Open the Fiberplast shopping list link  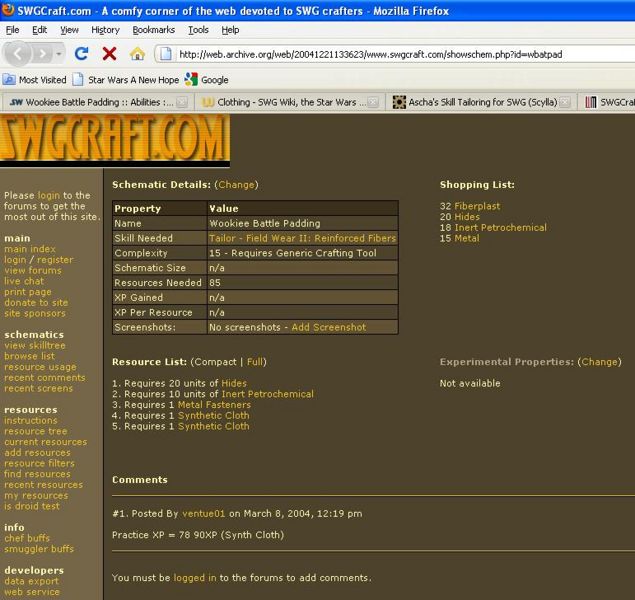pos(477,206)
